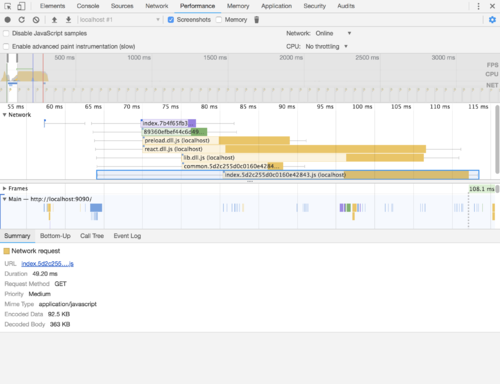
Task: Open capture settings gear icon
Action: pyautogui.click(x=492, y=20)
